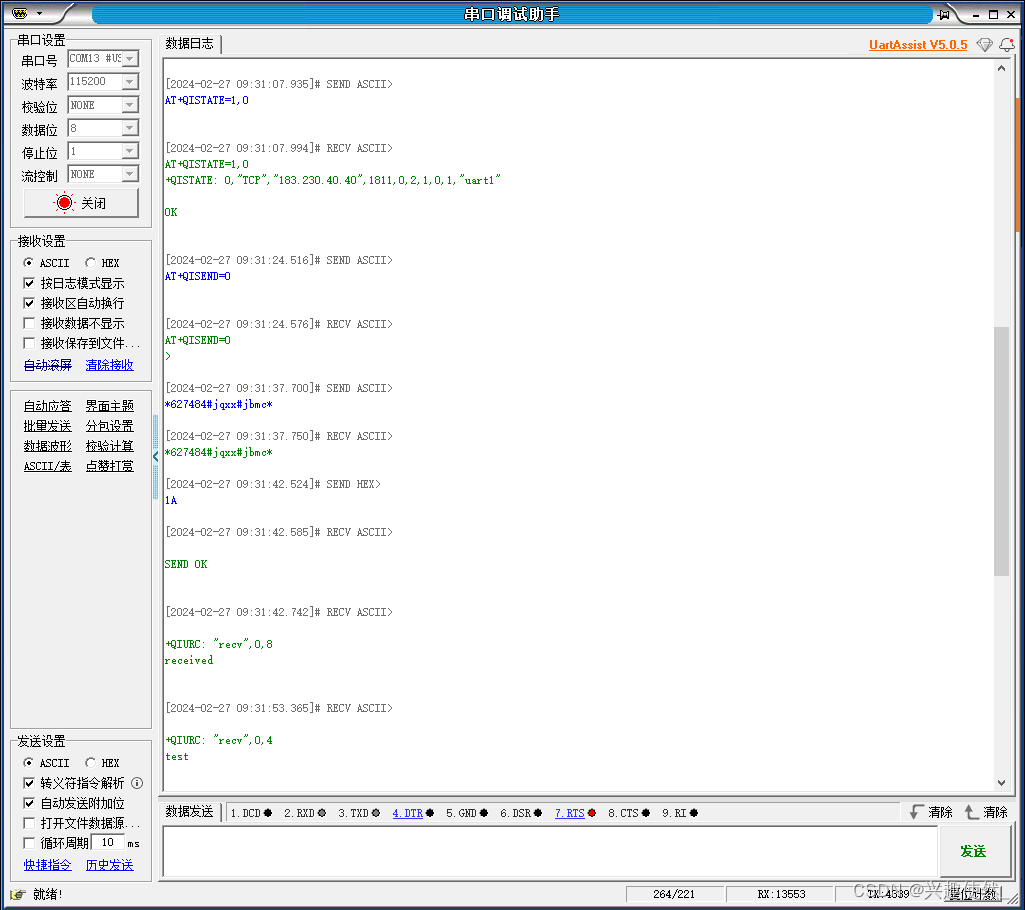Select the 数据发送 tab
Viewport: 1025px width, 910px height.
(x=189, y=812)
